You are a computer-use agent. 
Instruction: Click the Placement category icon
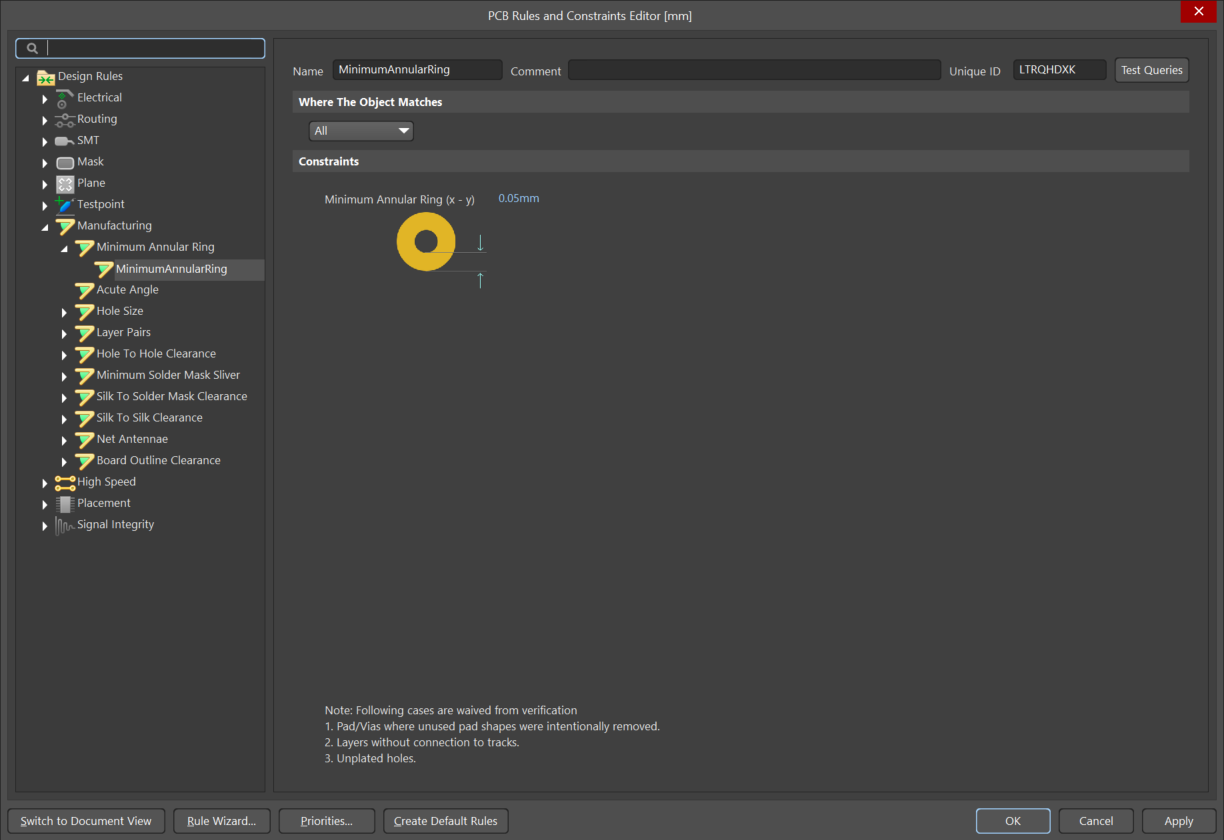(65, 504)
